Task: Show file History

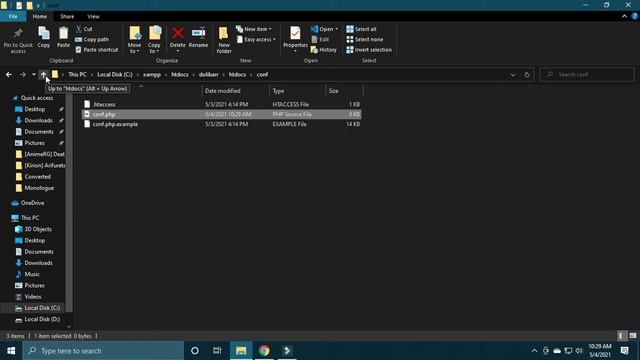Action: [x=324, y=50]
